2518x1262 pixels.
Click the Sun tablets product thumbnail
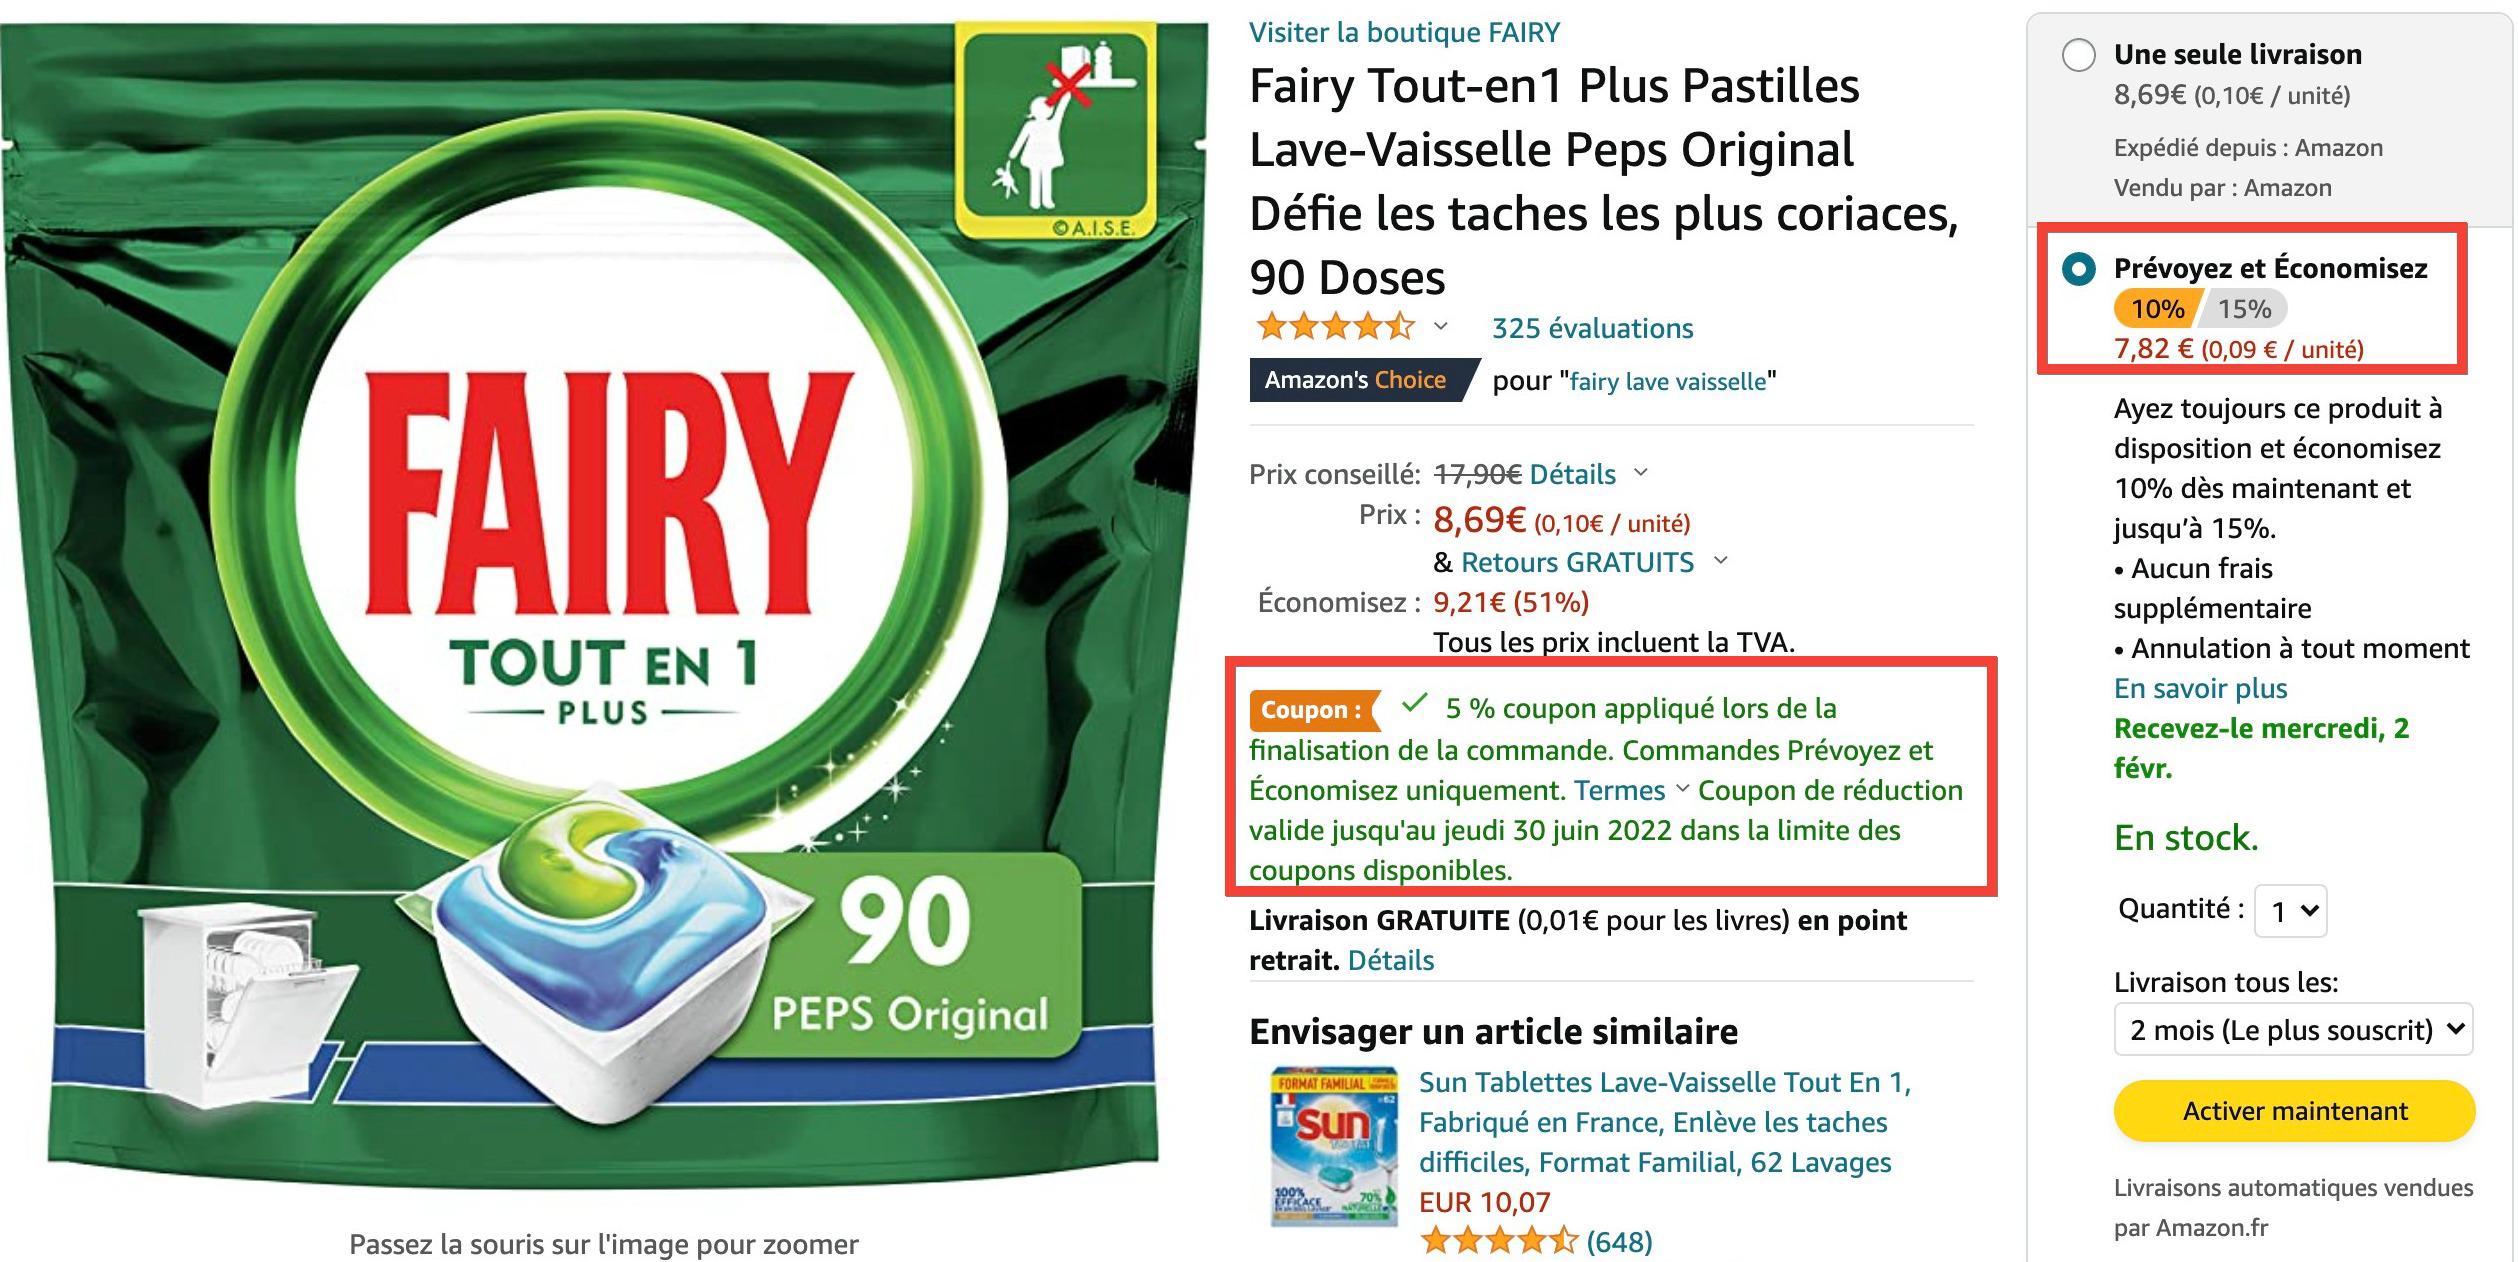click(1332, 1149)
